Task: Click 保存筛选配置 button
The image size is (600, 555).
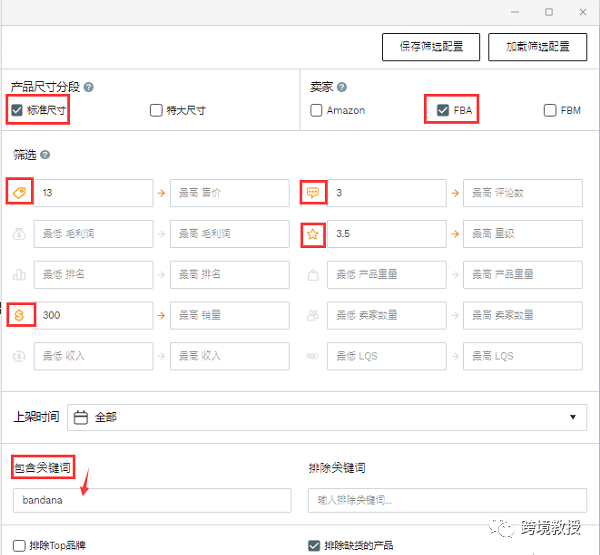Action: pyautogui.click(x=431, y=47)
